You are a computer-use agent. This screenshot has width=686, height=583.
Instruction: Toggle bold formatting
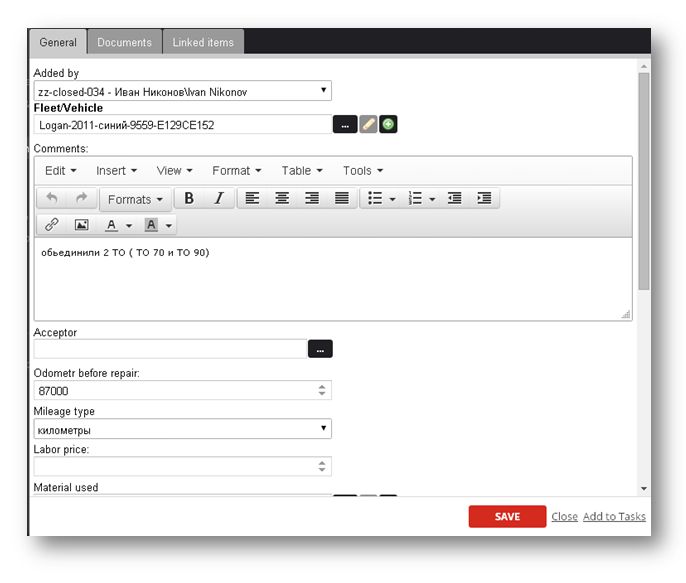click(189, 199)
